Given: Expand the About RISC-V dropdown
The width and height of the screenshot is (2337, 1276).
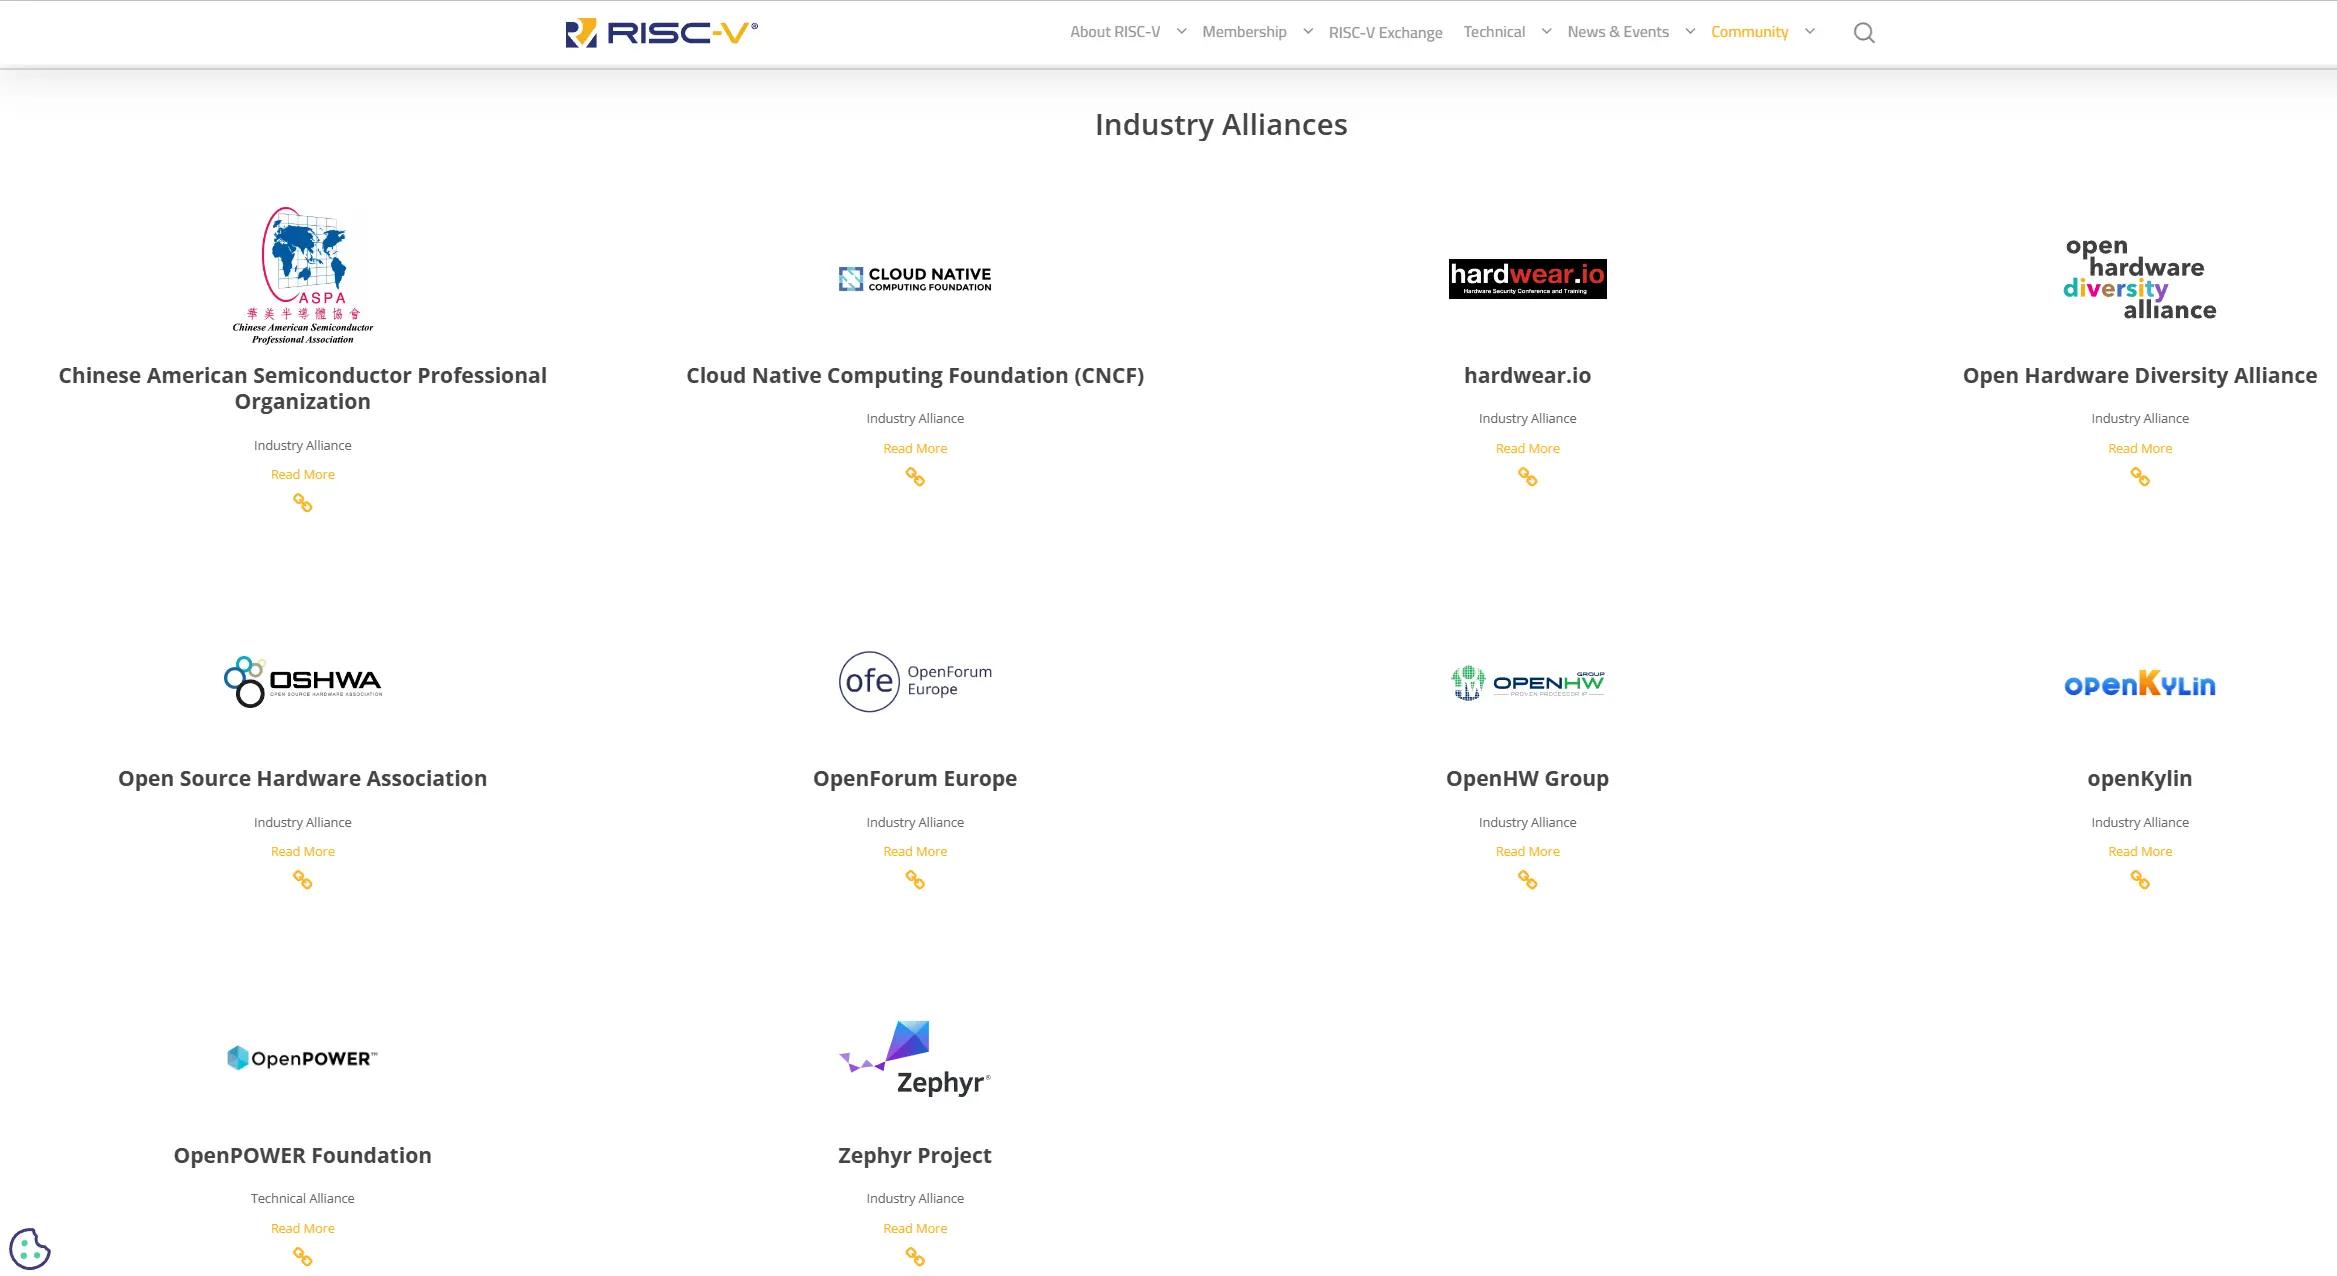Looking at the screenshot, I should pyautogui.click(x=1115, y=31).
